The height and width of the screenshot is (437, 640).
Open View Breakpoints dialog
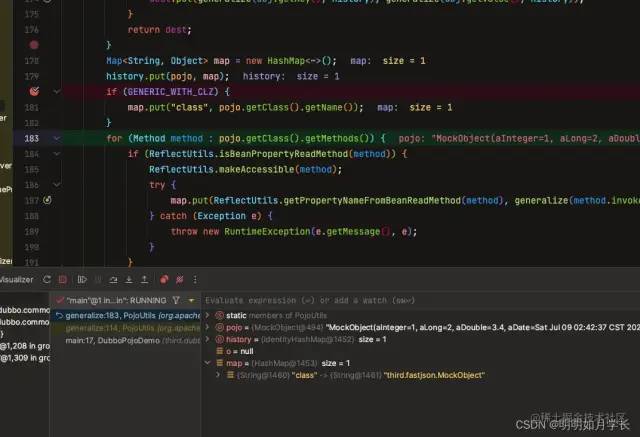point(164,280)
